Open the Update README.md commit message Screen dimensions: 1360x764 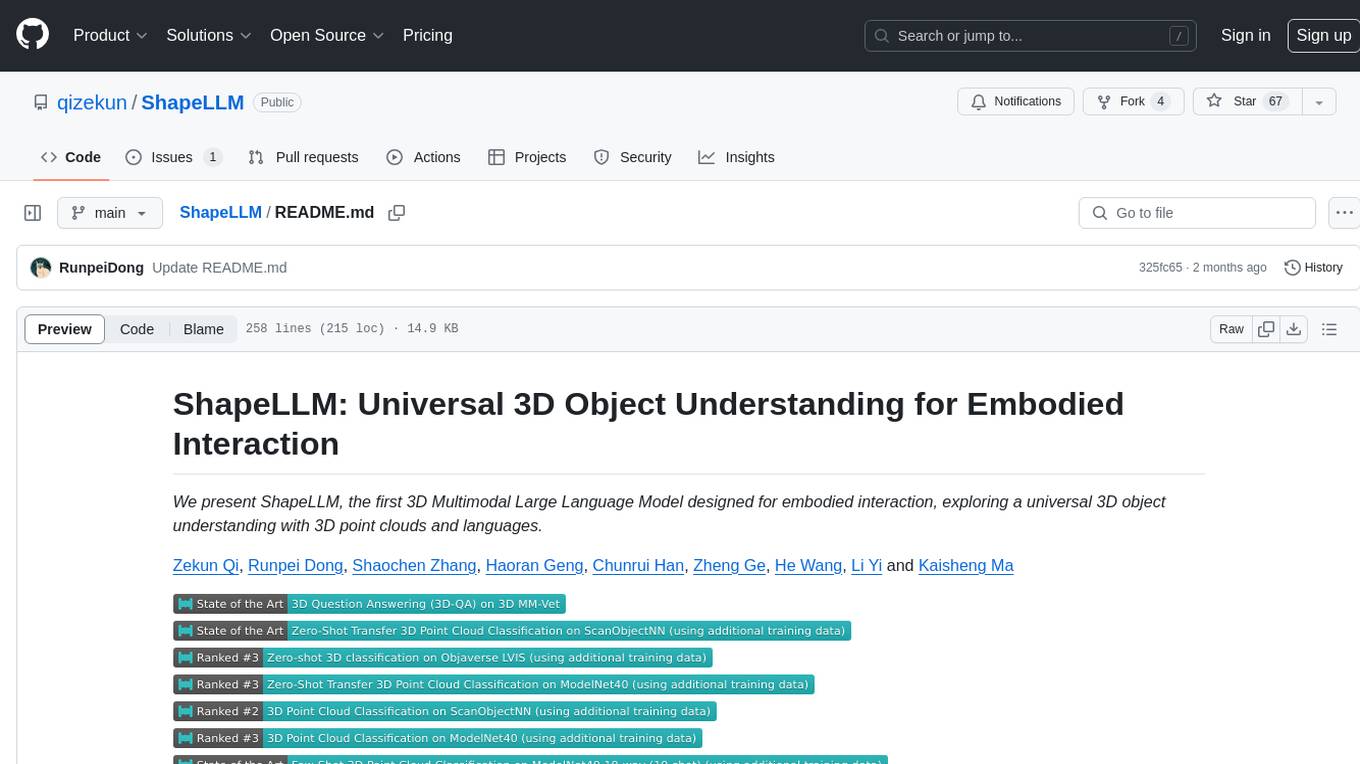click(219, 268)
